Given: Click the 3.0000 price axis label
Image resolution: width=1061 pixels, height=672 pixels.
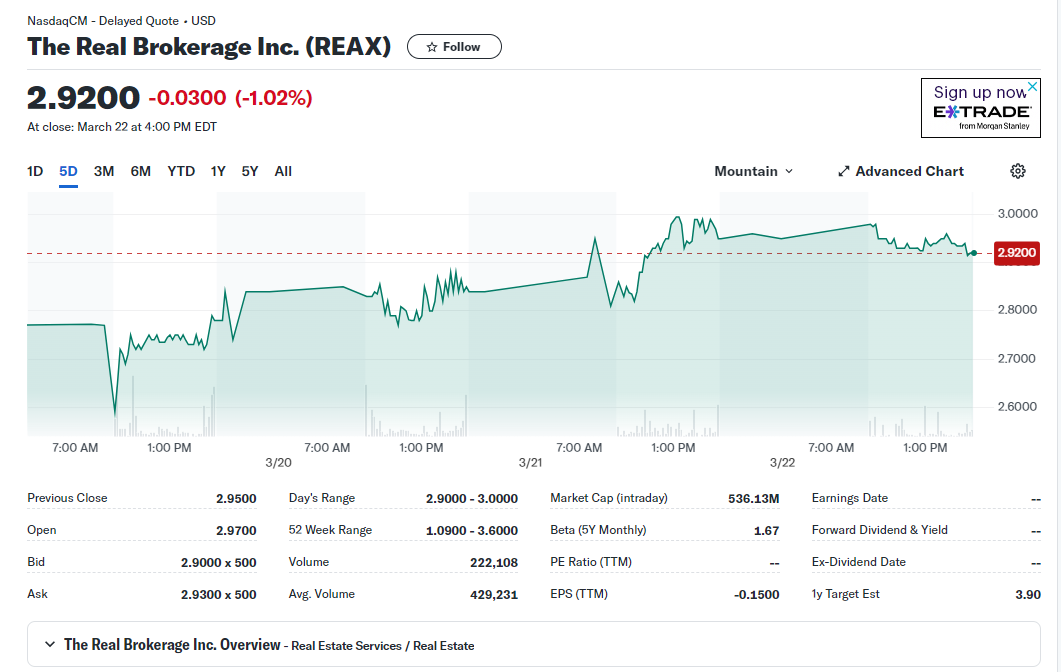Looking at the screenshot, I should coord(1018,214).
